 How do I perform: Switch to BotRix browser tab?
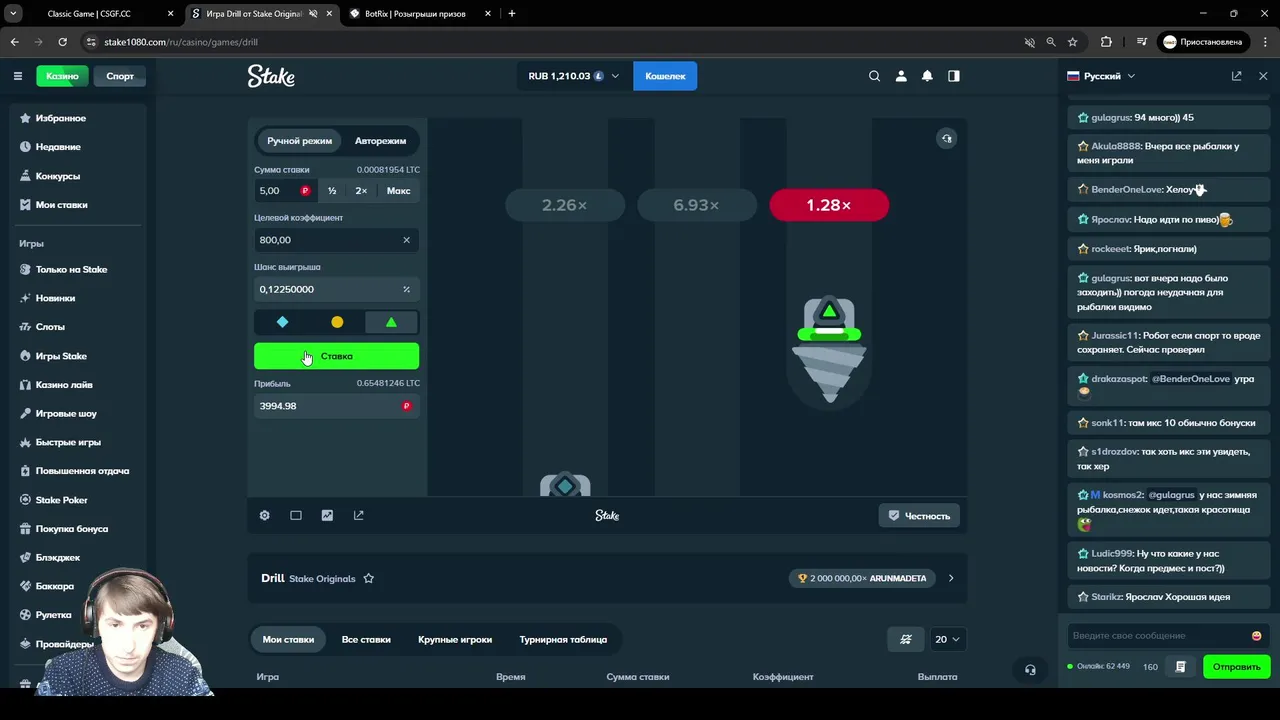click(x=415, y=14)
